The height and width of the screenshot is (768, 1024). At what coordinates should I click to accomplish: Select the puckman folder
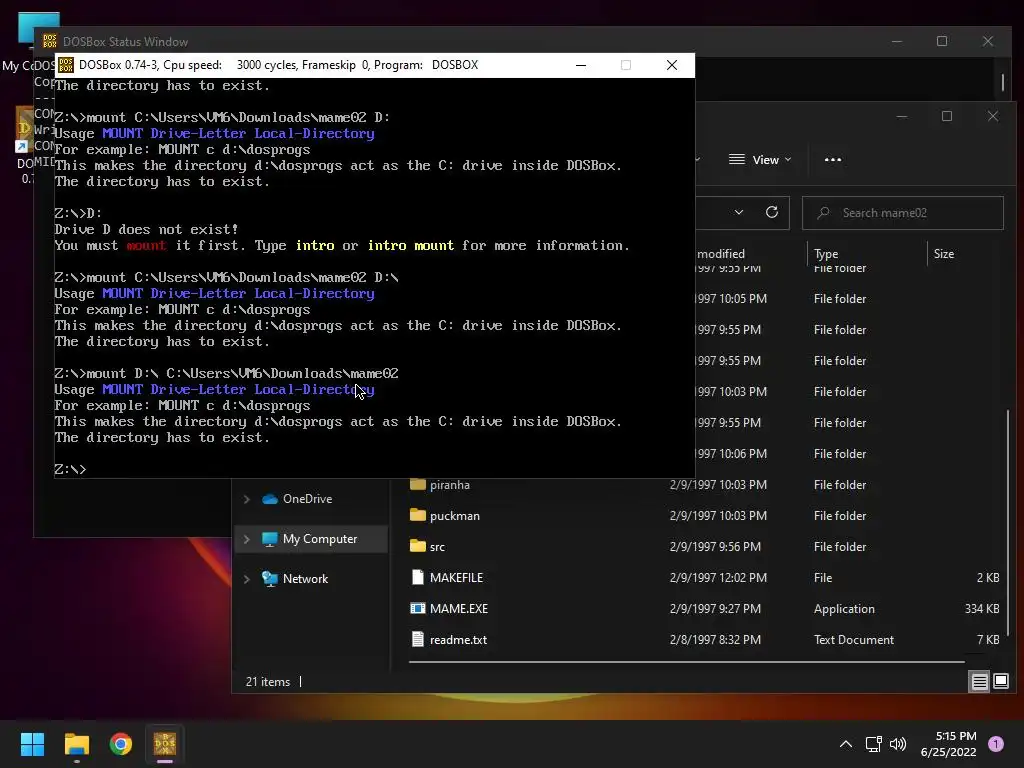pos(455,515)
